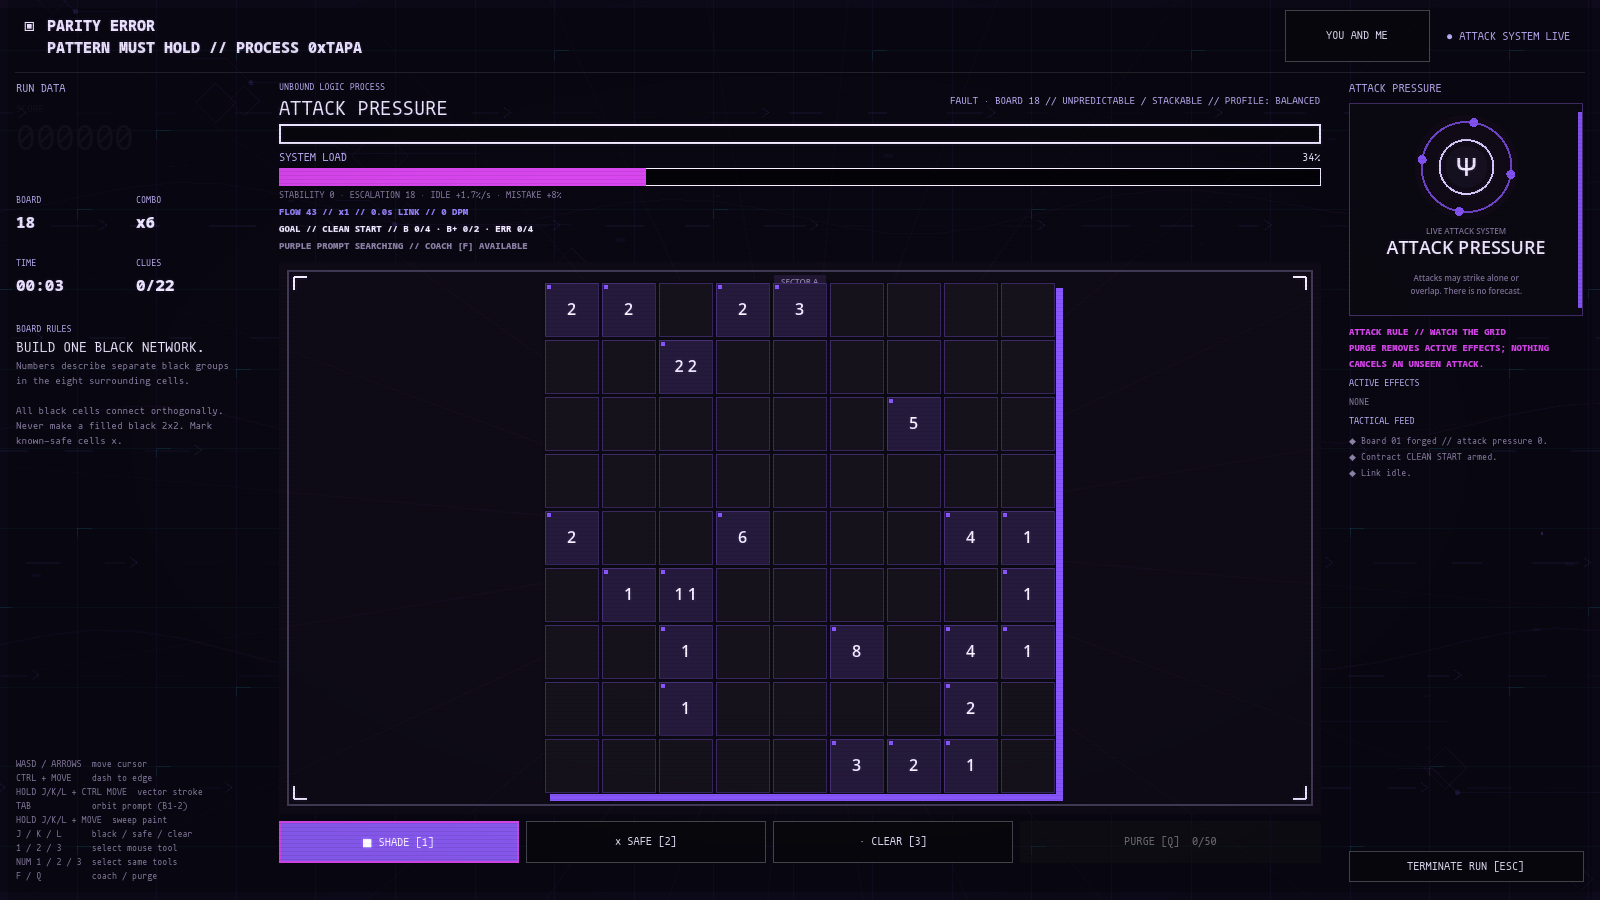
Task: Click the 34% system load value
Action: coord(1311,158)
